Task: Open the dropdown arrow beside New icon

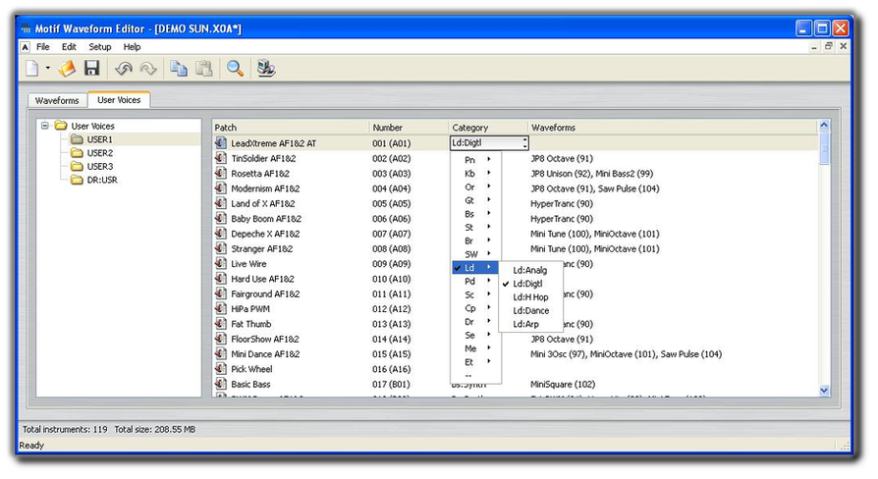Action: point(48,68)
